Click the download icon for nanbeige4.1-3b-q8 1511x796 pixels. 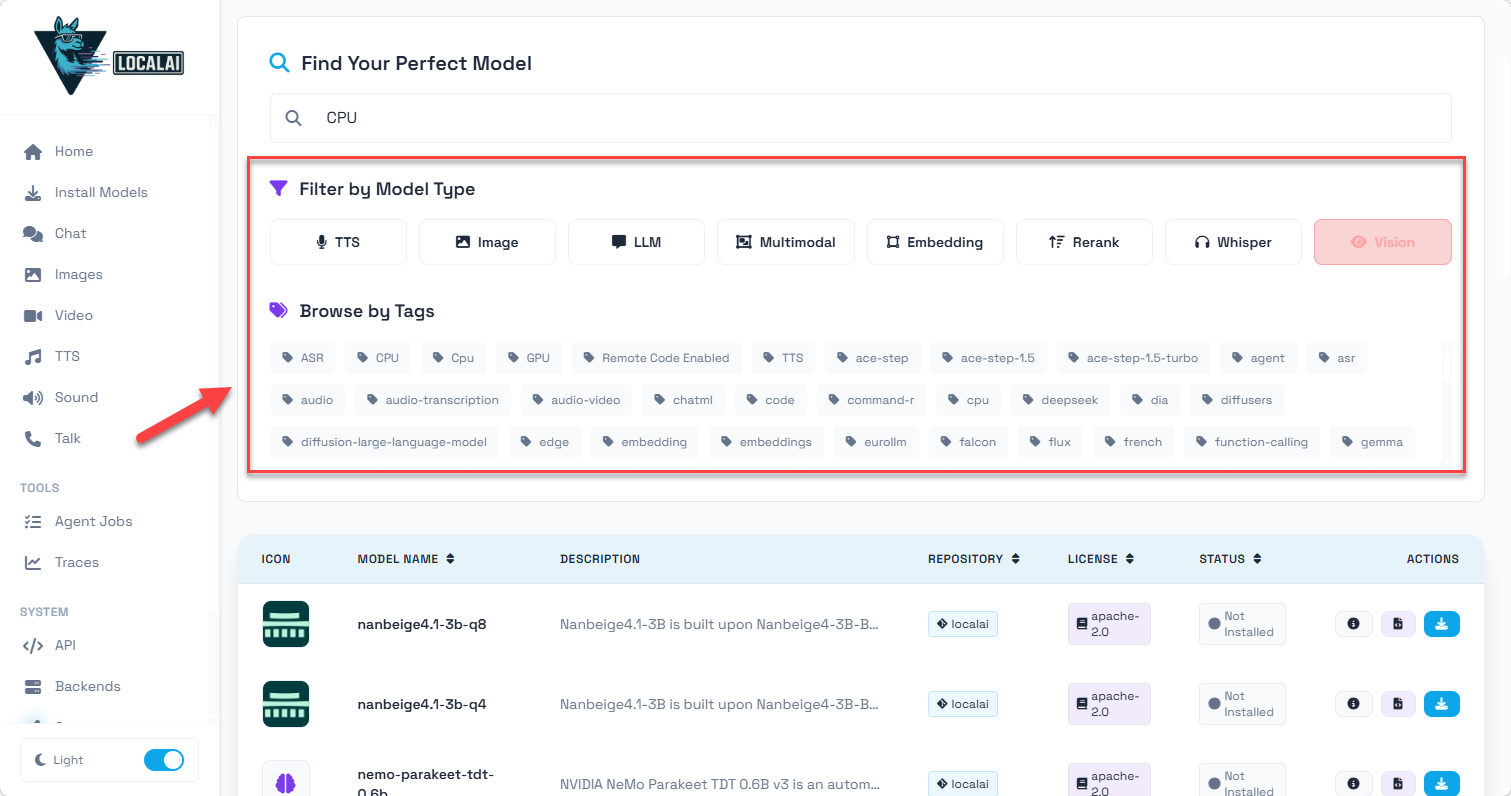(1441, 624)
